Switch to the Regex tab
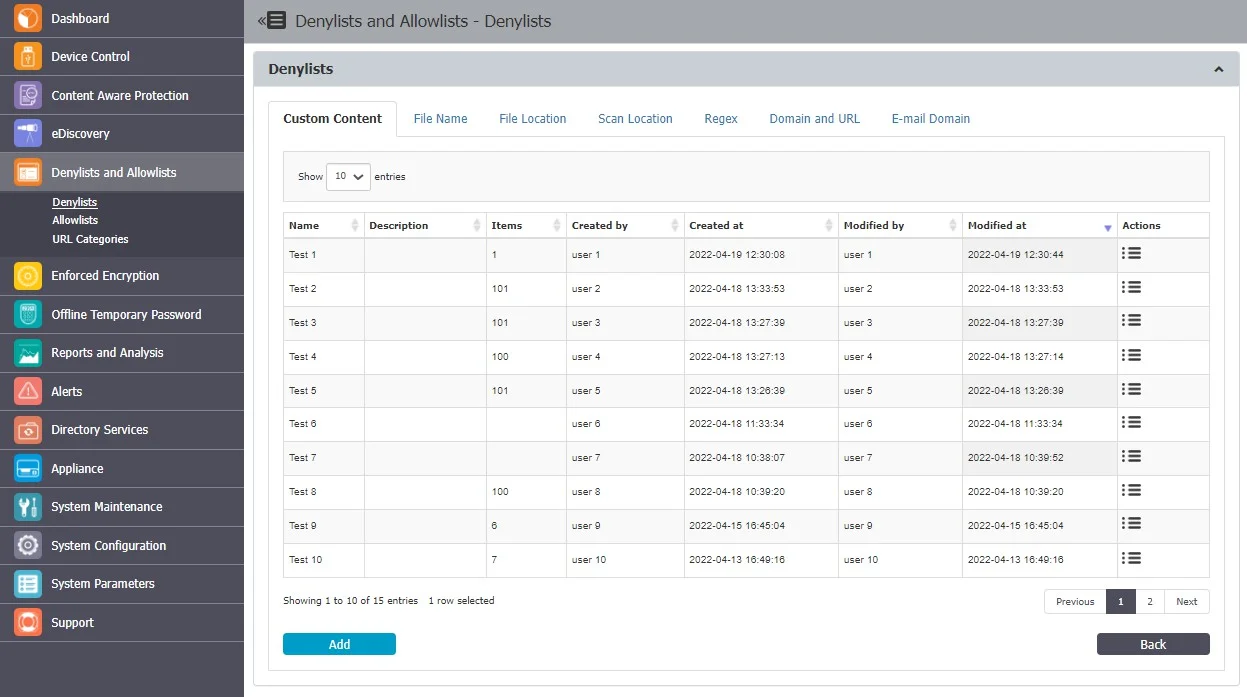Image resolution: width=1247 pixels, height=697 pixels. (x=721, y=118)
